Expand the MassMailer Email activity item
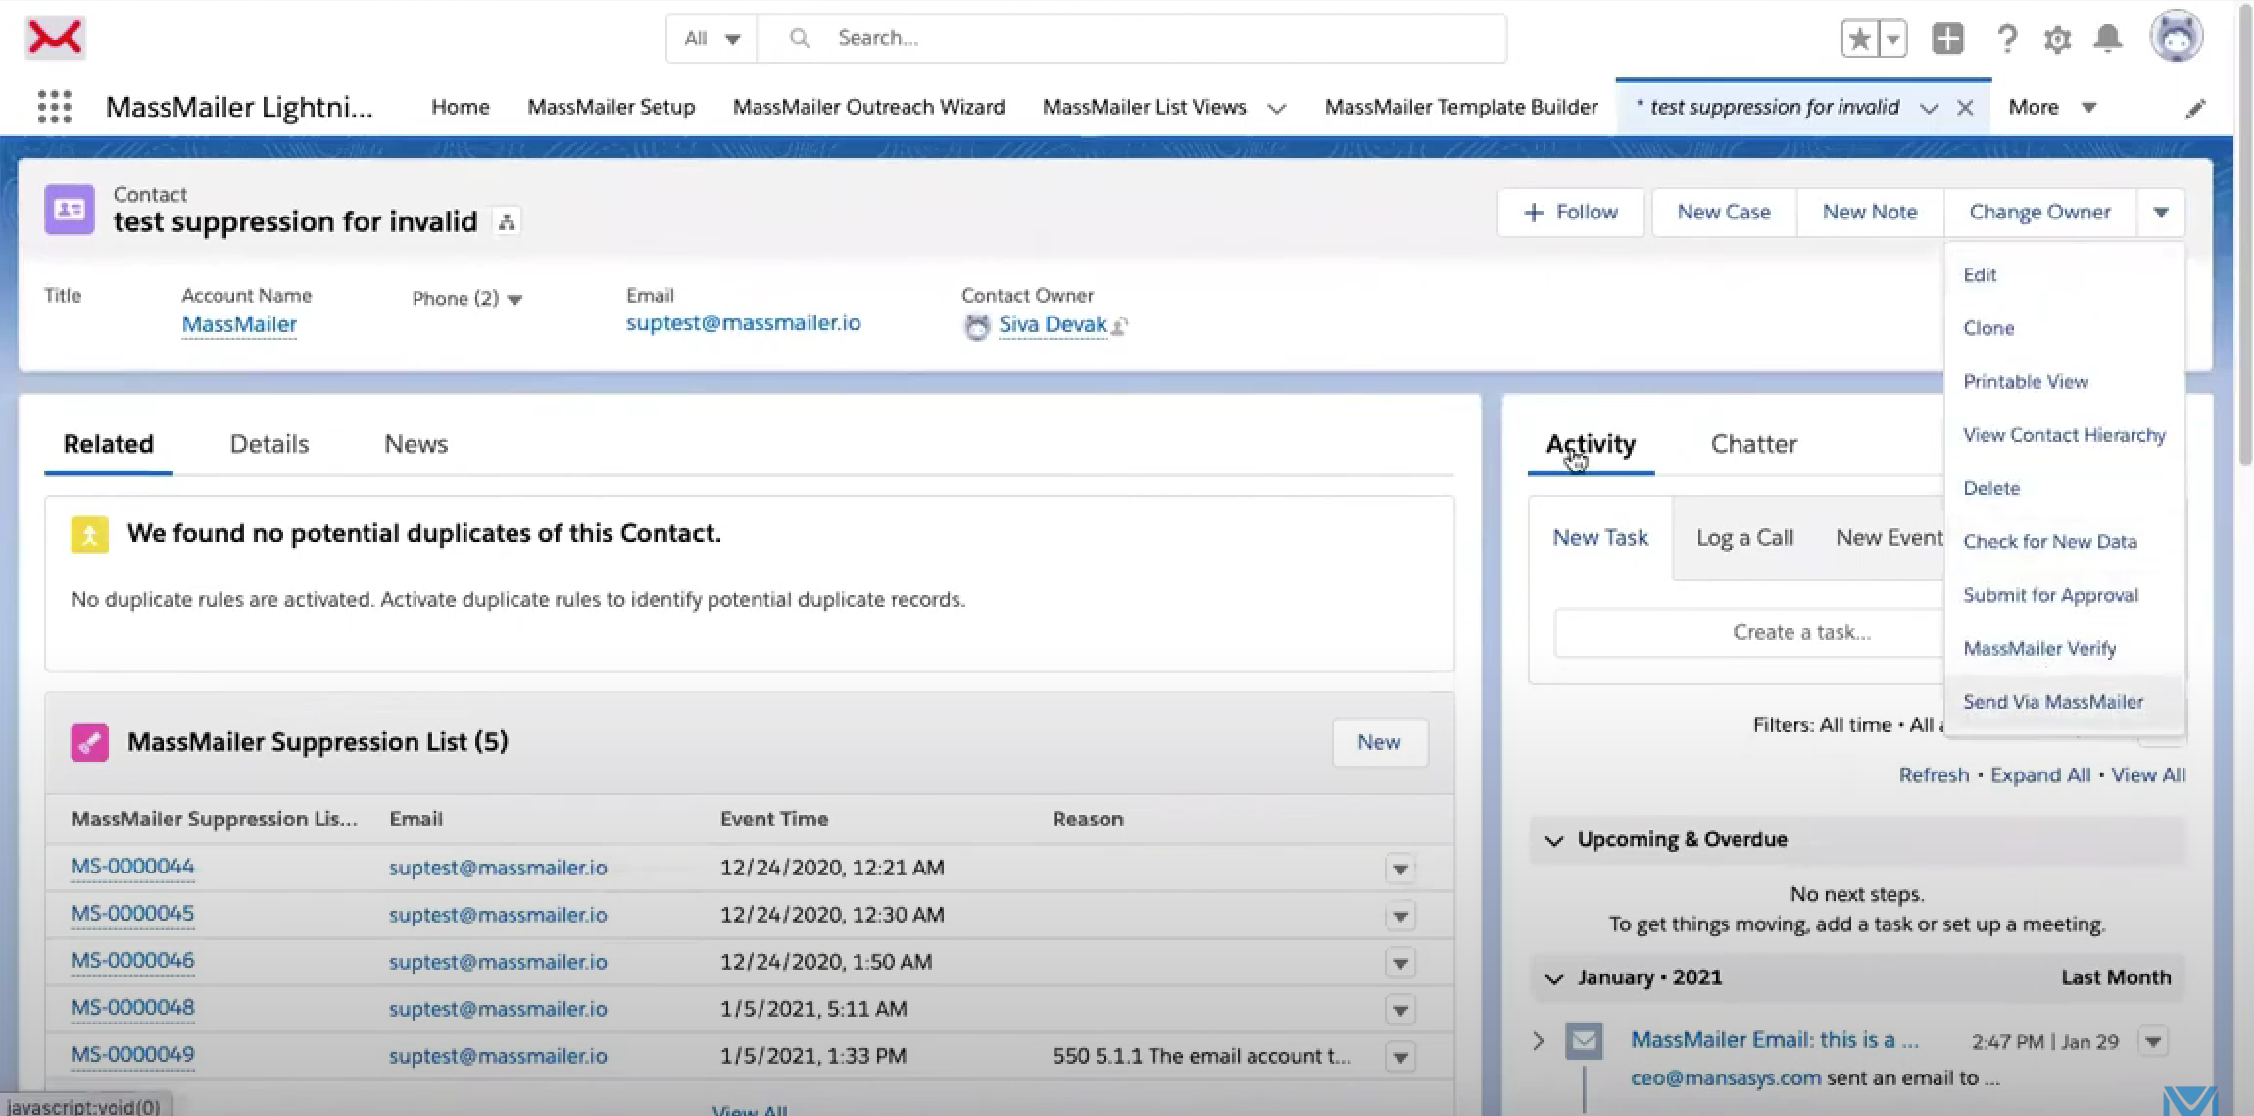Viewport: 2254px width, 1116px height. point(1538,1041)
